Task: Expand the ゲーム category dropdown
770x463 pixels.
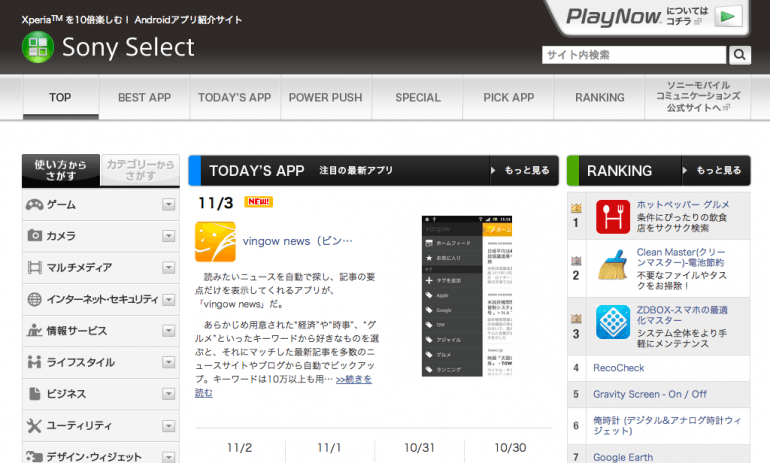Action: coord(168,204)
